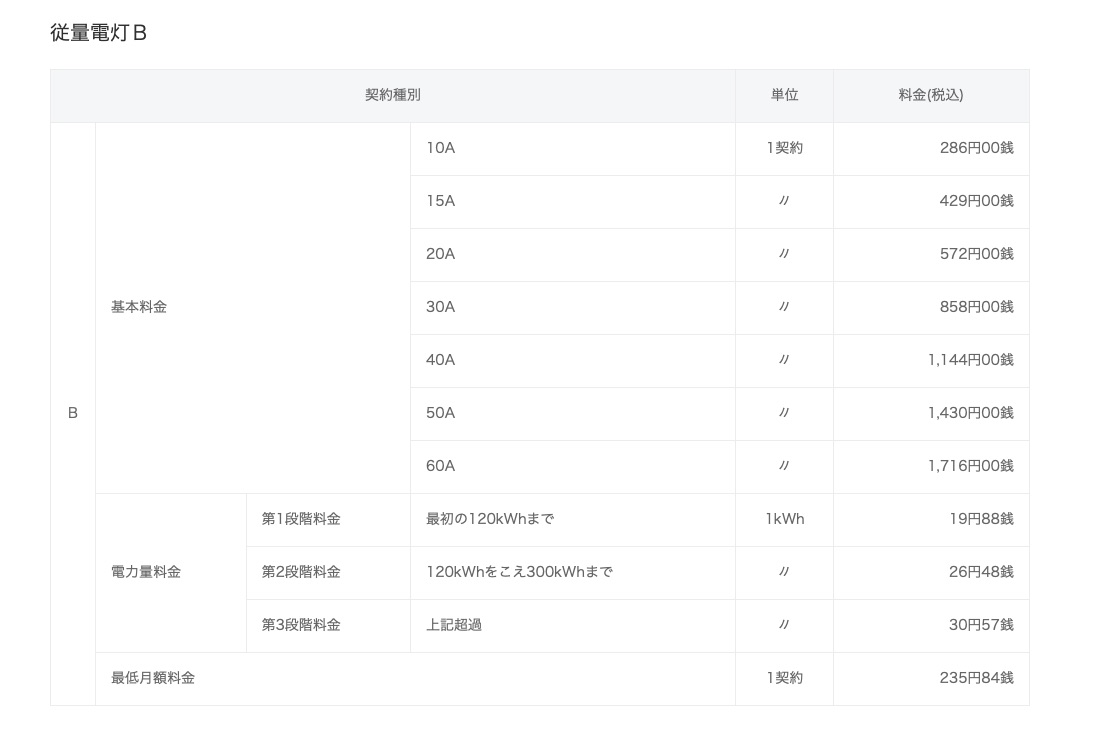
Task: Select the 1,430円00銭 price
Action: [x=971, y=414]
